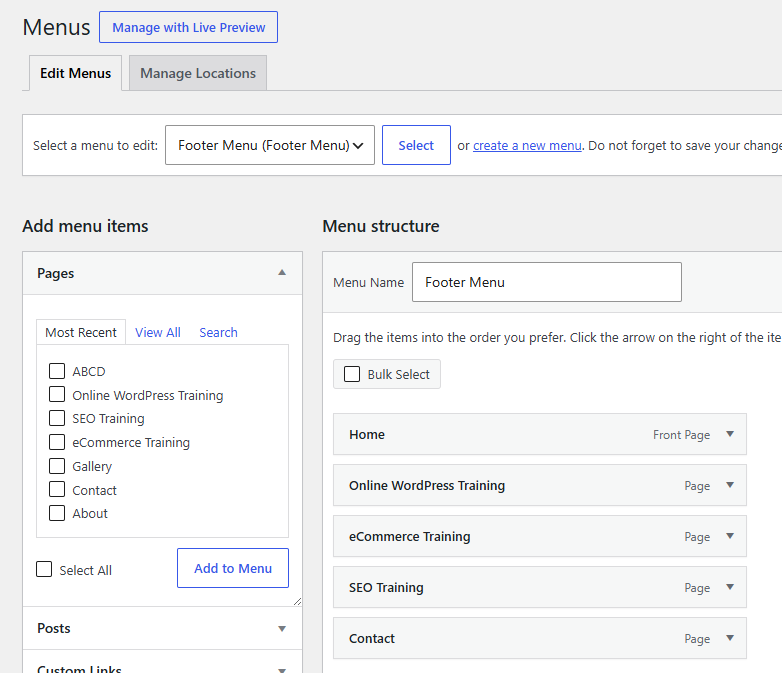Screen dimensions: 782x673
Task: Open the pages Search tab
Action: 218,332
